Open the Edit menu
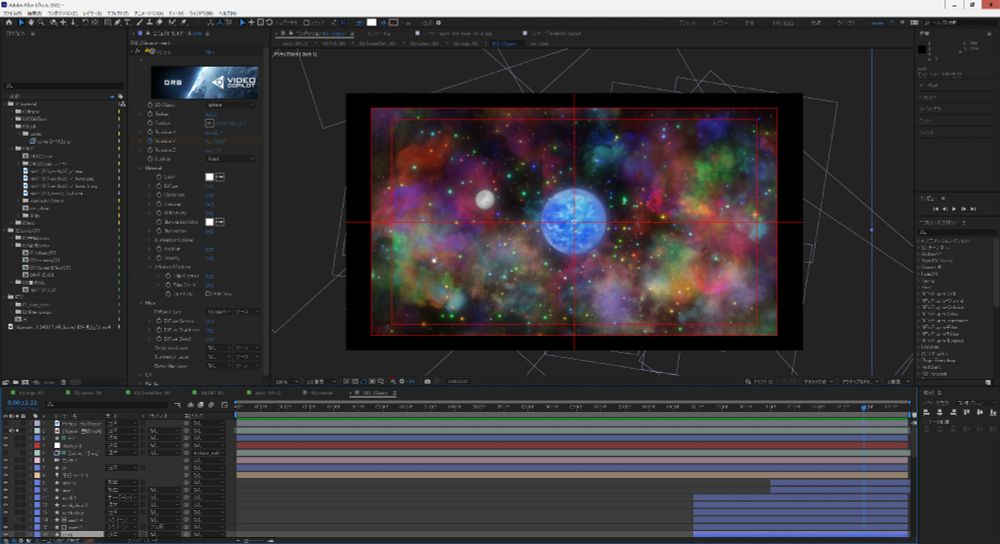The width and height of the screenshot is (1000, 544). pyautogui.click(x=34, y=13)
